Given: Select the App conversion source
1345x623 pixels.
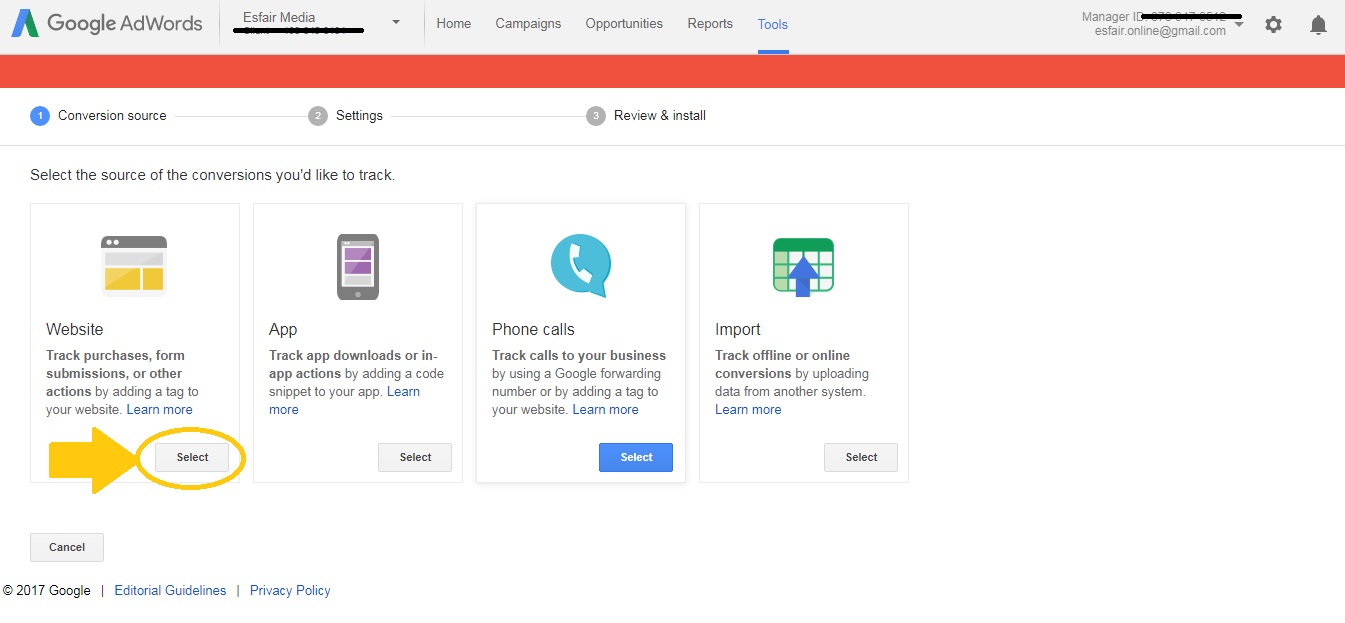Looking at the screenshot, I should 415,457.
